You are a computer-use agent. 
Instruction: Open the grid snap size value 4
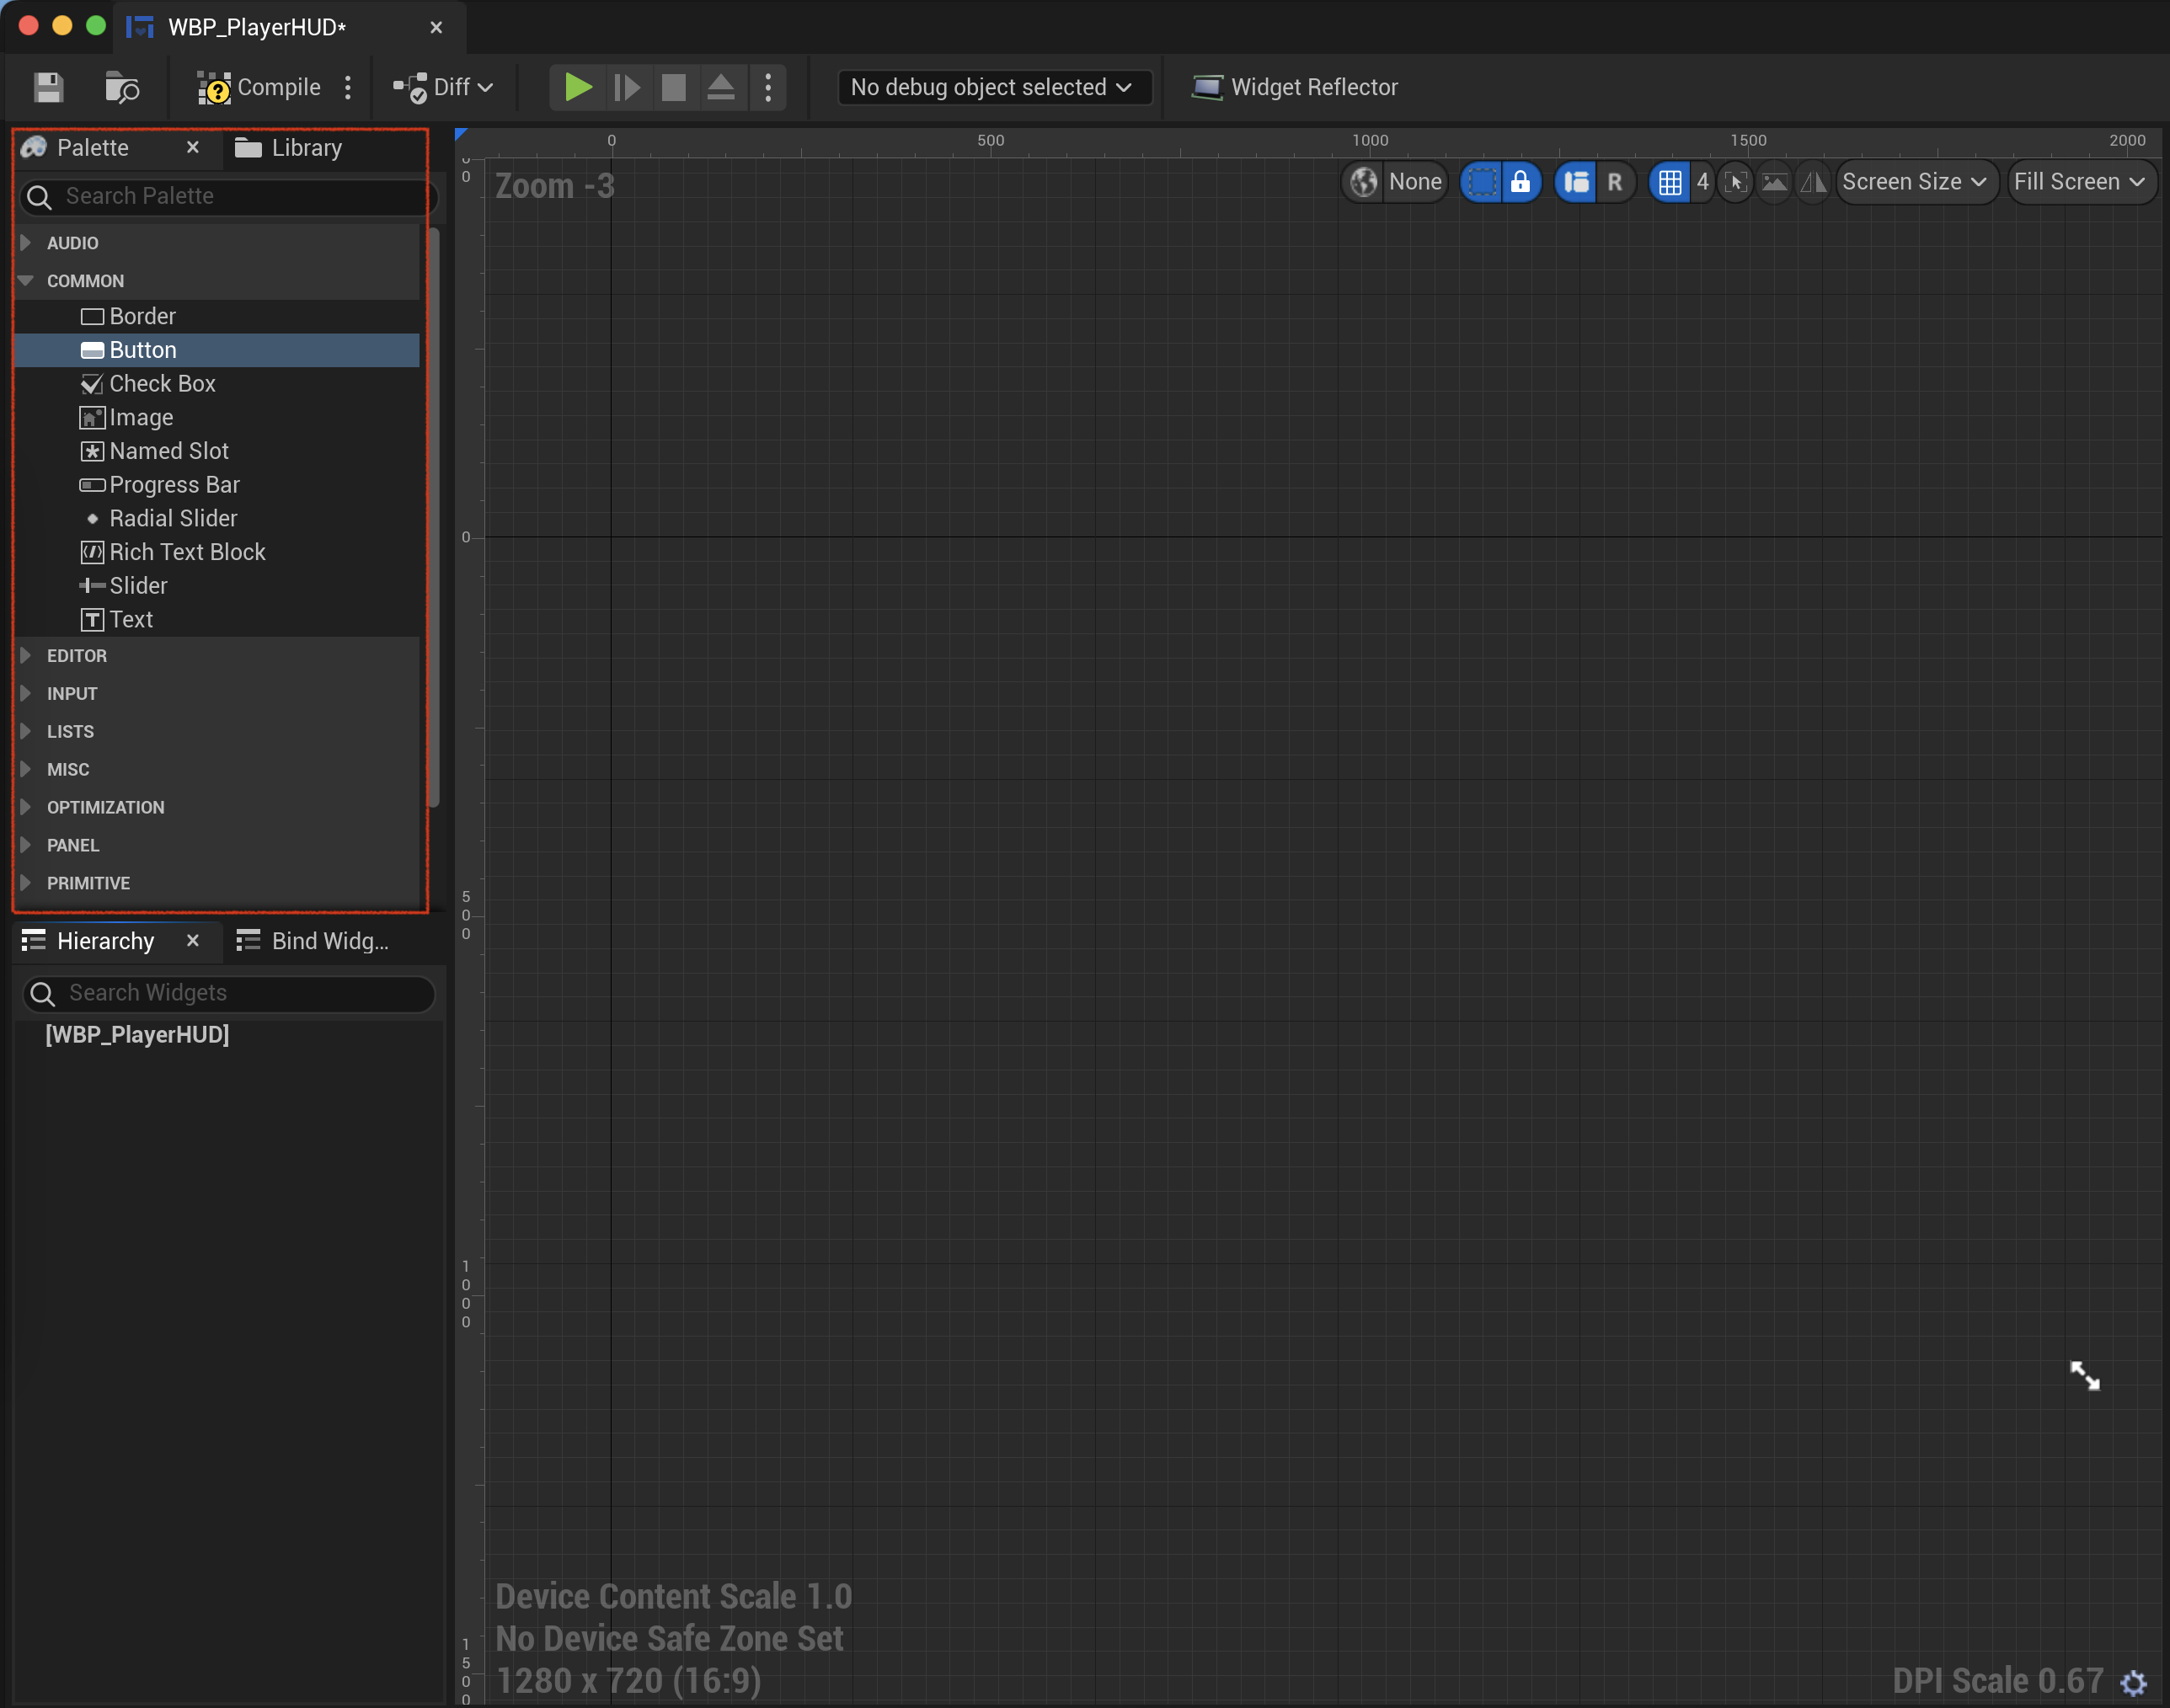coord(1703,182)
